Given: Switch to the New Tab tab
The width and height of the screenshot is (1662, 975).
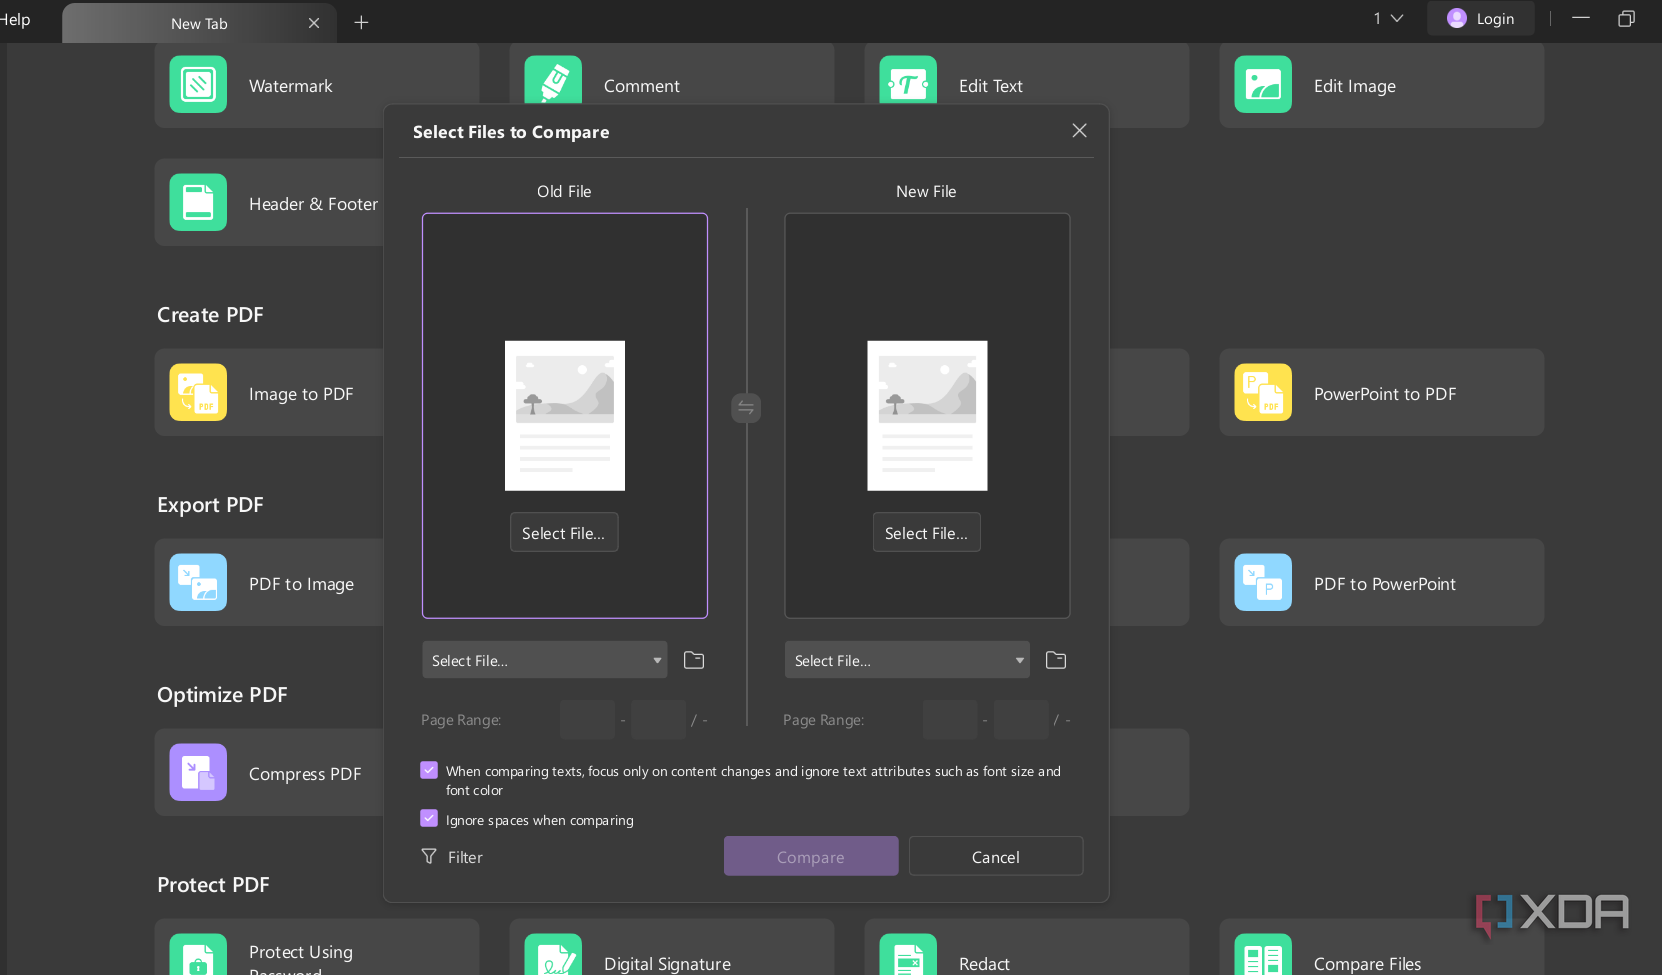Looking at the screenshot, I should click(x=199, y=23).
